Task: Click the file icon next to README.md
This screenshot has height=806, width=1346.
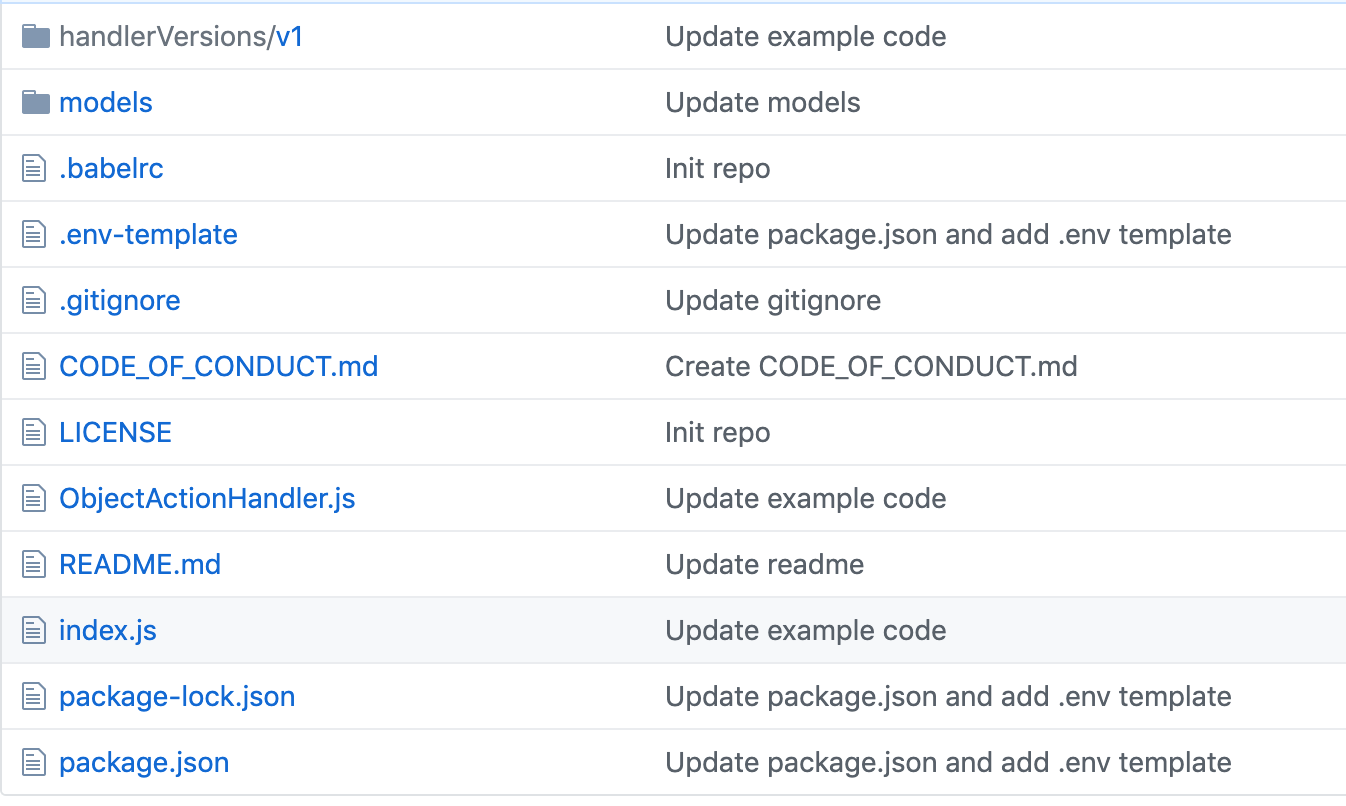Action: pyautogui.click(x=35, y=564)
